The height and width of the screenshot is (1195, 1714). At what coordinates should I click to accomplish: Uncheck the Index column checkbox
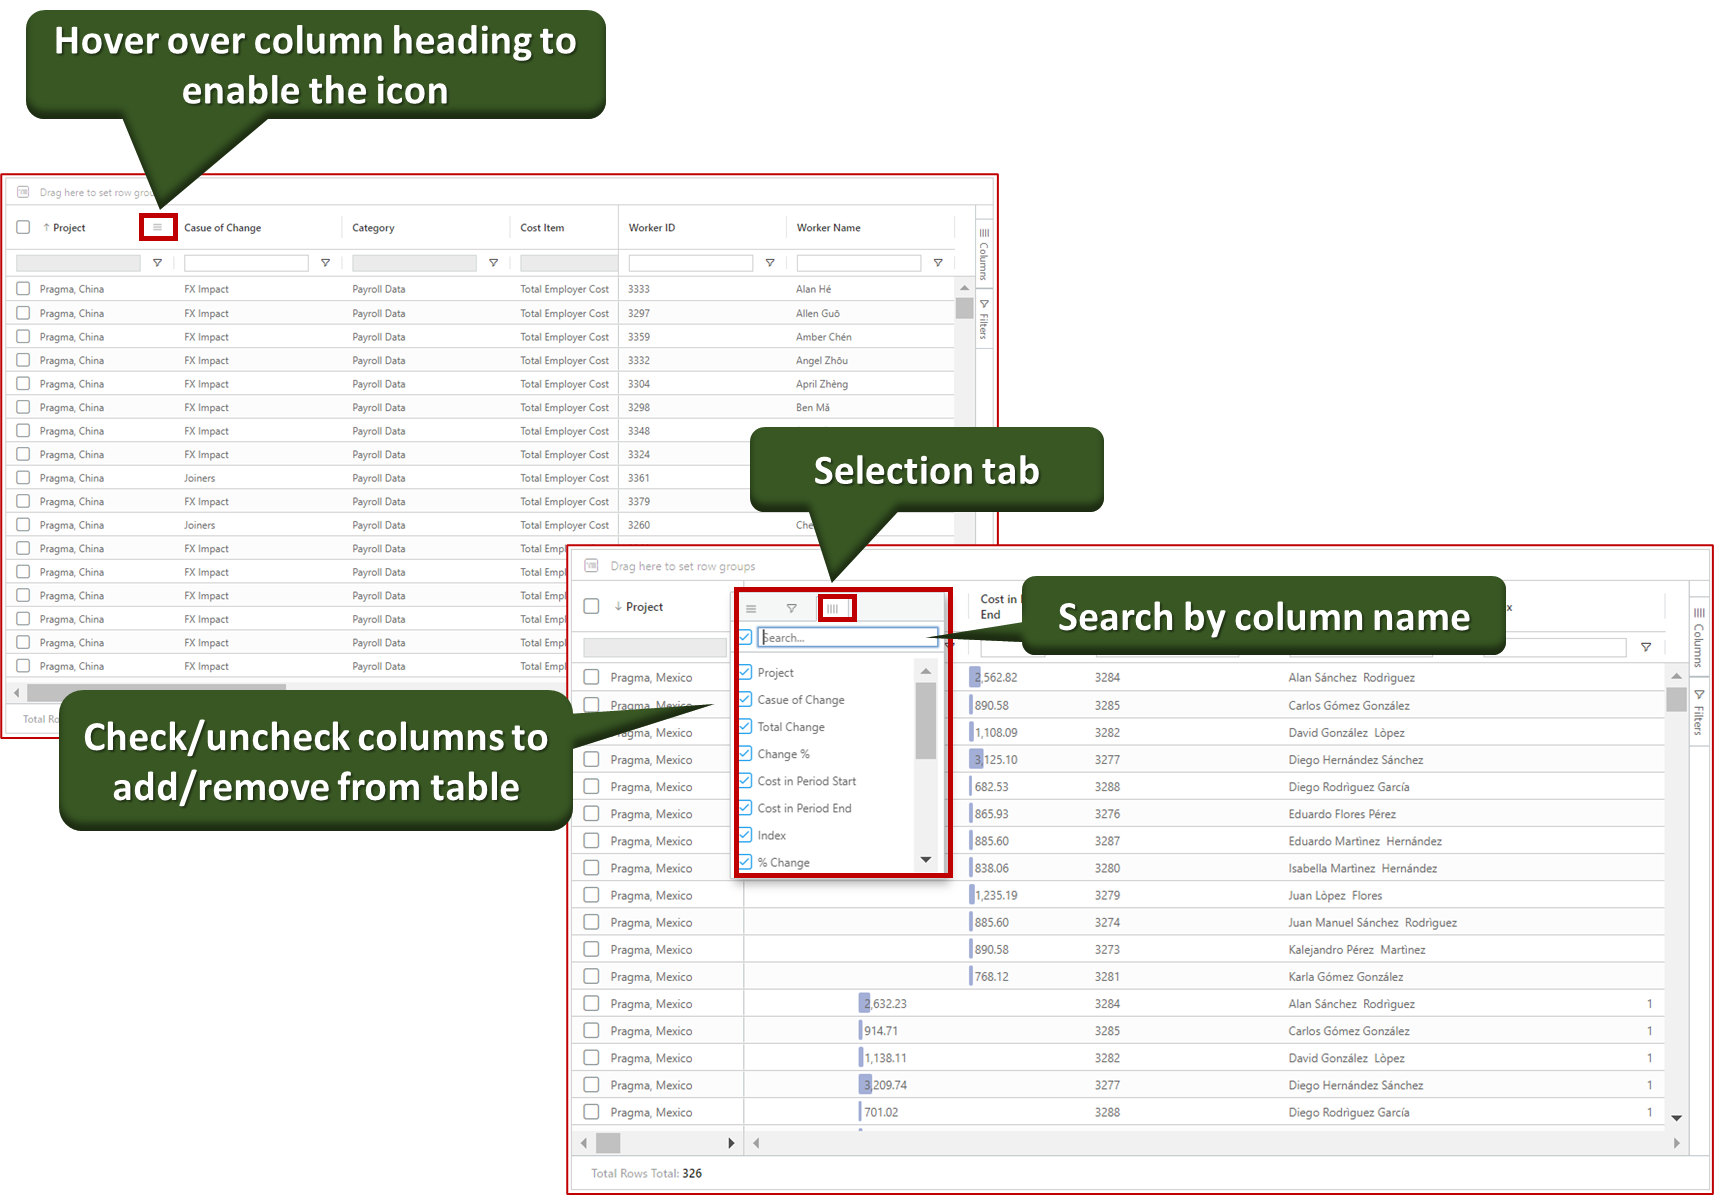click(x=745, y=835)
